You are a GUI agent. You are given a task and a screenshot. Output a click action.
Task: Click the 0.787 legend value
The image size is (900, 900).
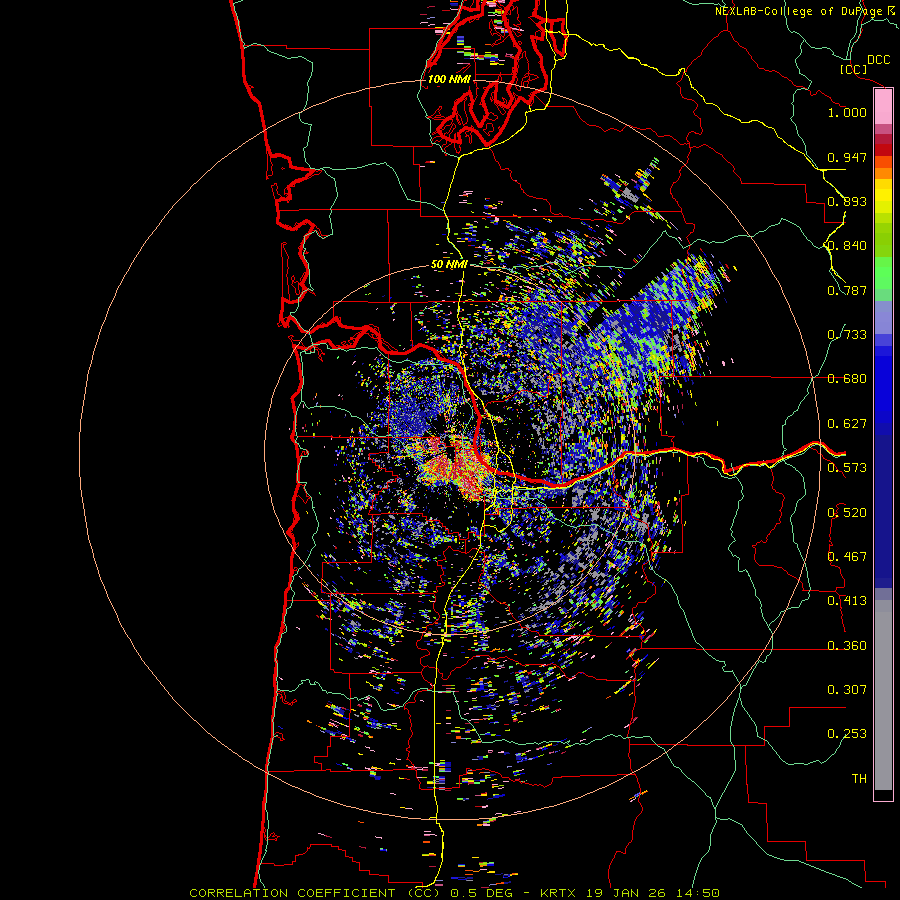847,290
